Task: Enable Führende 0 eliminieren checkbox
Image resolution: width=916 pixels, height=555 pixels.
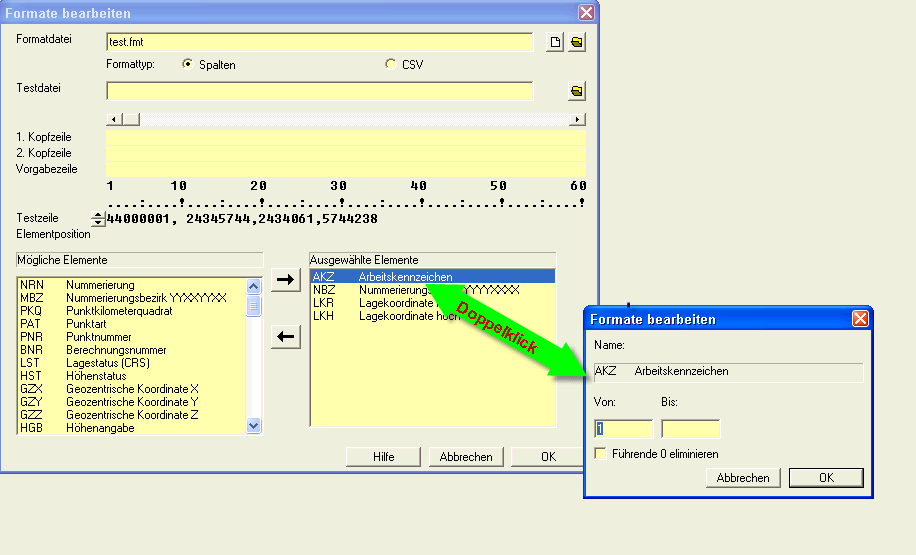Action: pos(600,454)
